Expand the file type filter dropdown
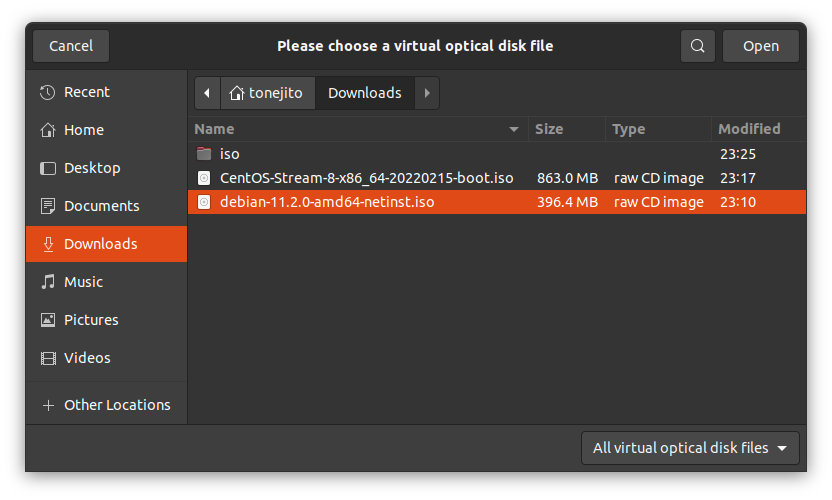Image resolution: width=832 pixels, height=500 pixels. click(690, 448)
